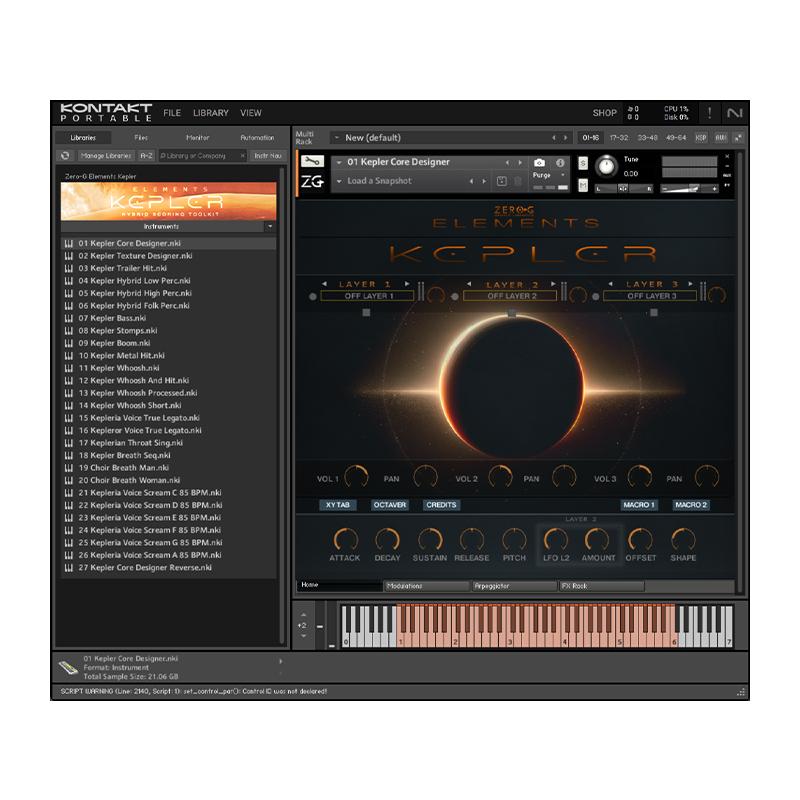
Task: Click piano icon of 03 Kepler Trailer Hit.nki
Action: (x=68, y=268)
